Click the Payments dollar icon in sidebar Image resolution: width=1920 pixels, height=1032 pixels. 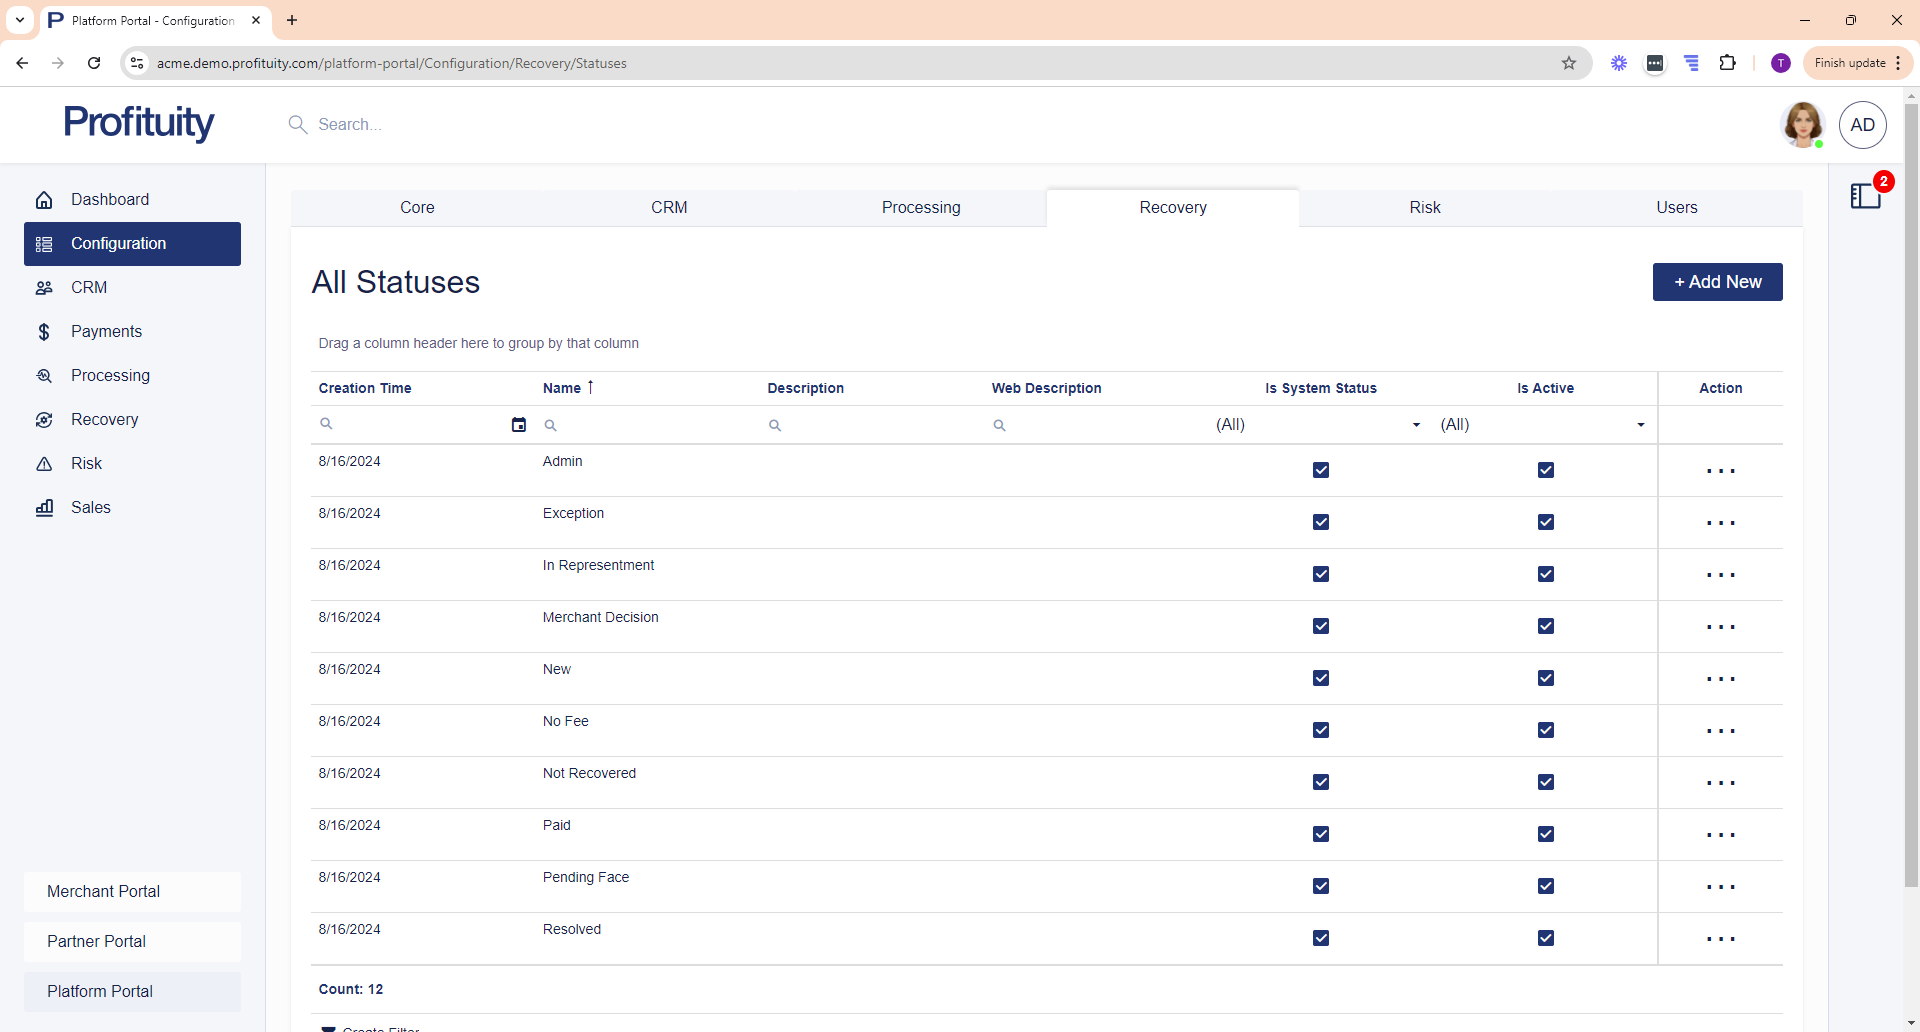point(44,332)
